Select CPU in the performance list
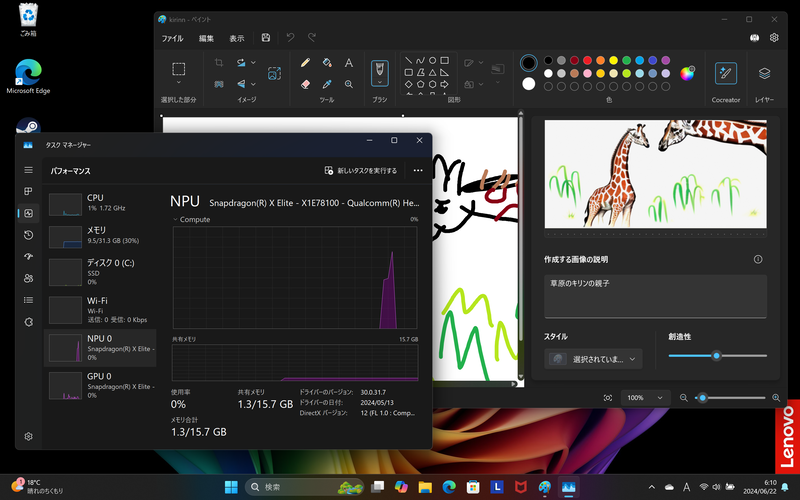This screenshot has height=500, width=800. [101, 204]
